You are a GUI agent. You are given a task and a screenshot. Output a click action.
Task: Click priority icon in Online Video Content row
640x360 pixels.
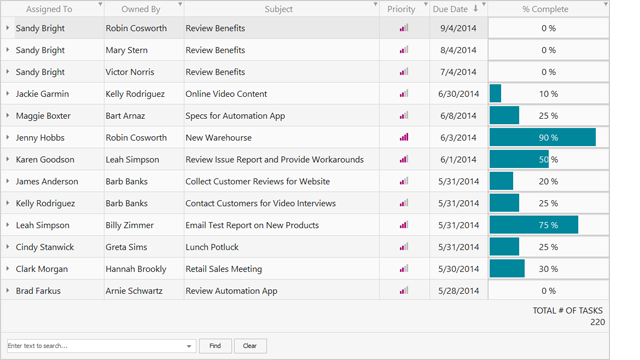(404, 93)
